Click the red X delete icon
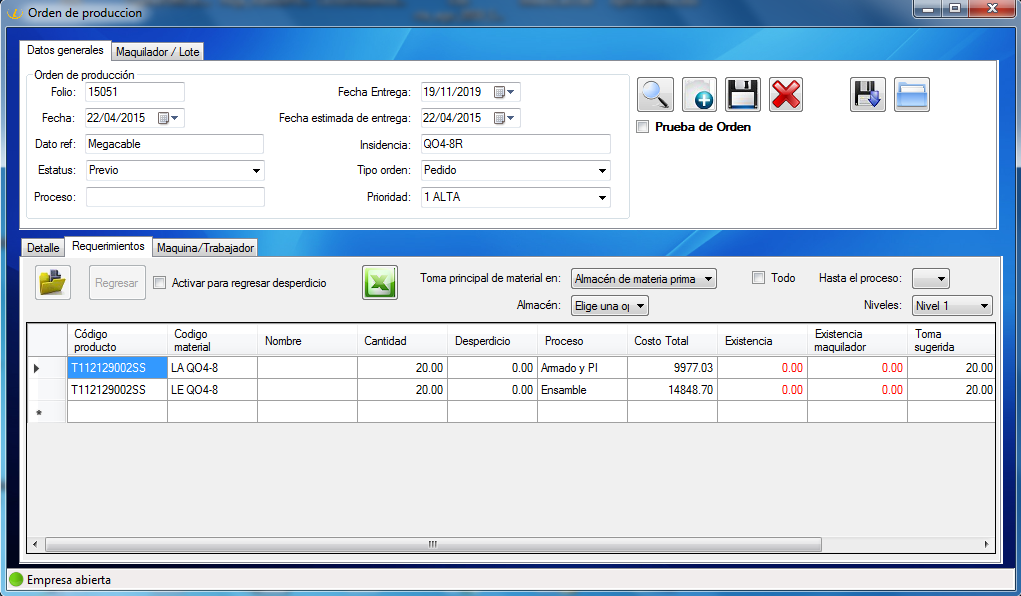Viewport: 1021px width, 596px height. 786,95
